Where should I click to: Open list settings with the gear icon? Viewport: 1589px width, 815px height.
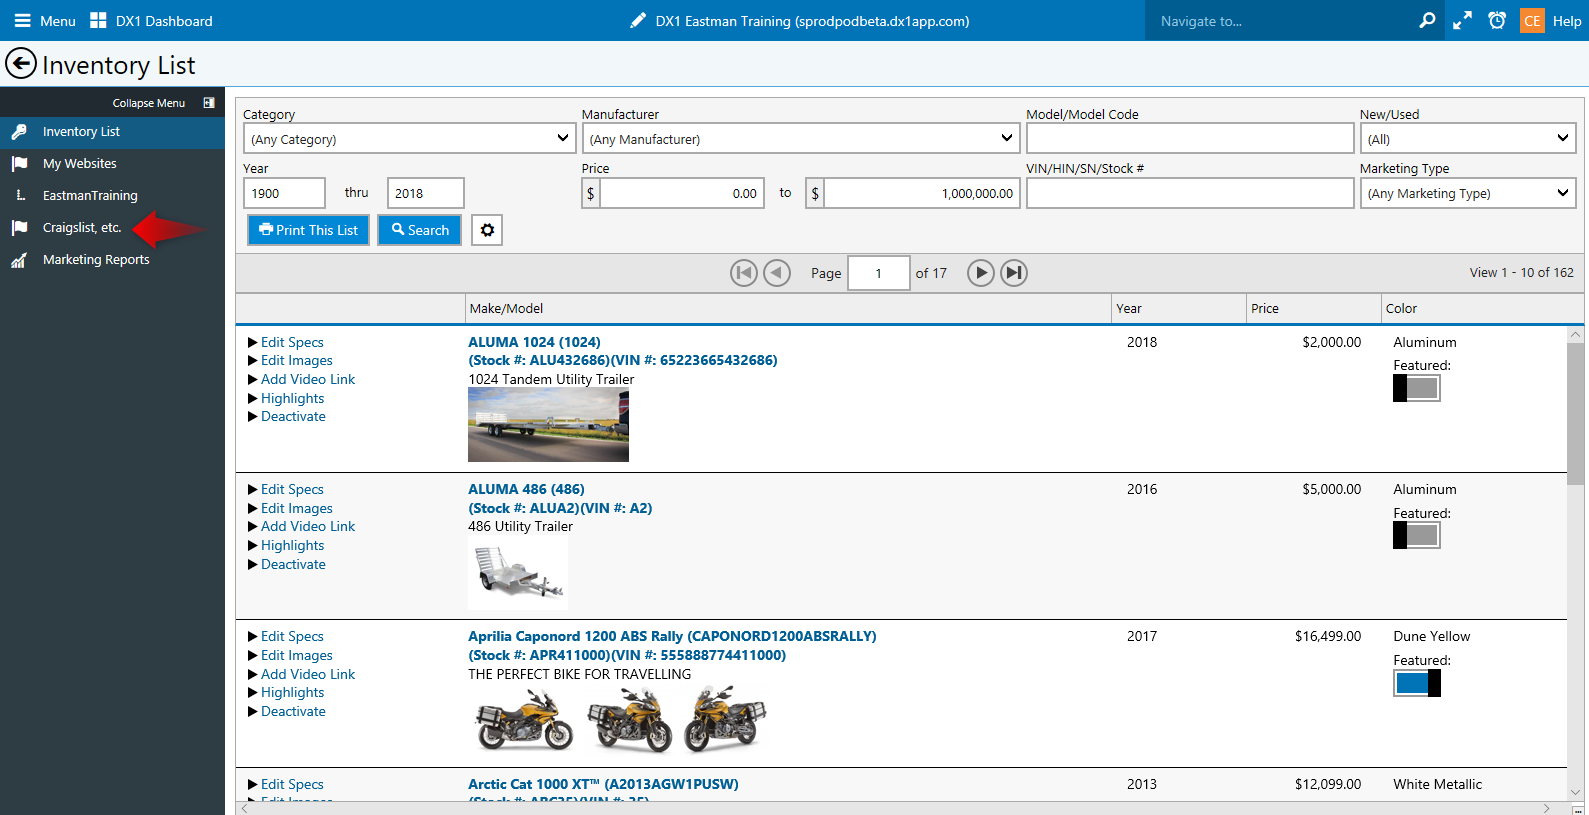click(487, 230)
